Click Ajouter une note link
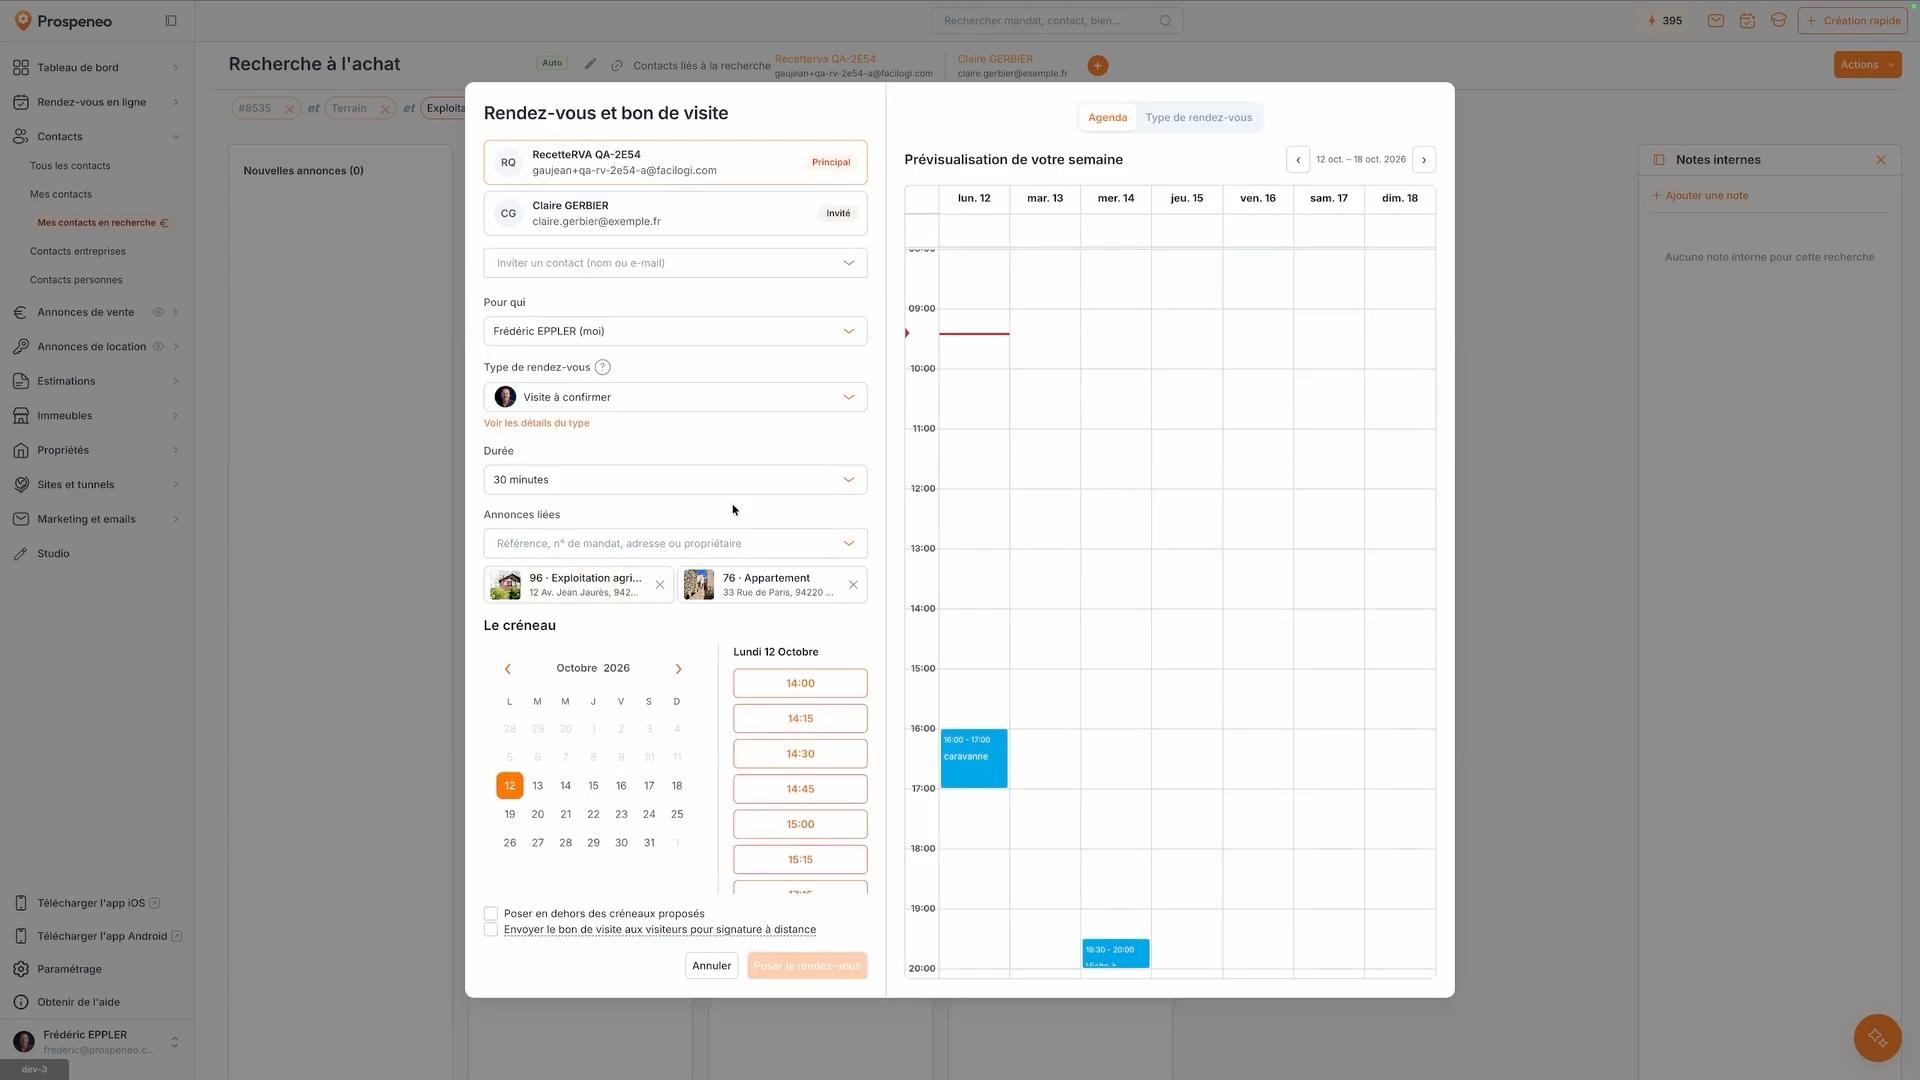The image size is (1920, 1080). coord(1700,196)
